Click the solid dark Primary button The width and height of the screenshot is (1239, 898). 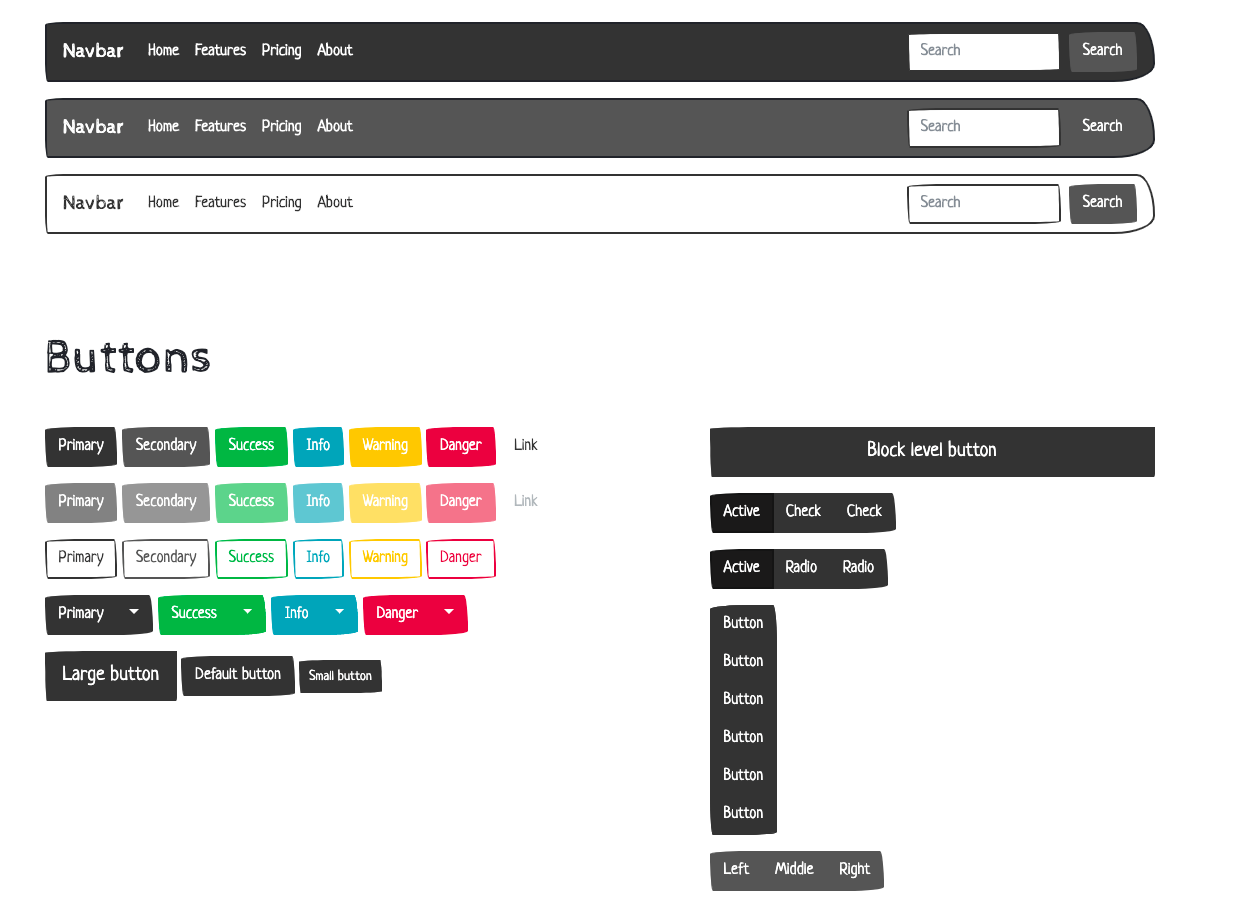pyautogui.click(x=81, y=447)
